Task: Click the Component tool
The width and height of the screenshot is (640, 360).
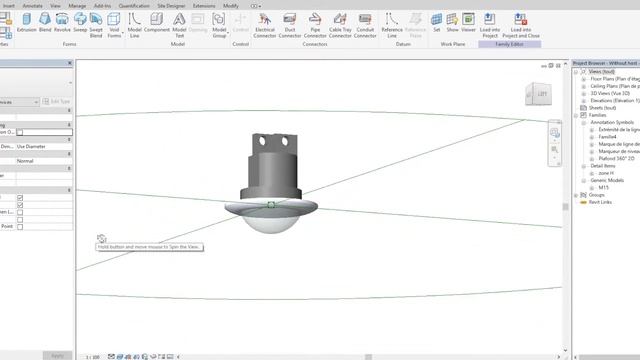Action: 157,22
